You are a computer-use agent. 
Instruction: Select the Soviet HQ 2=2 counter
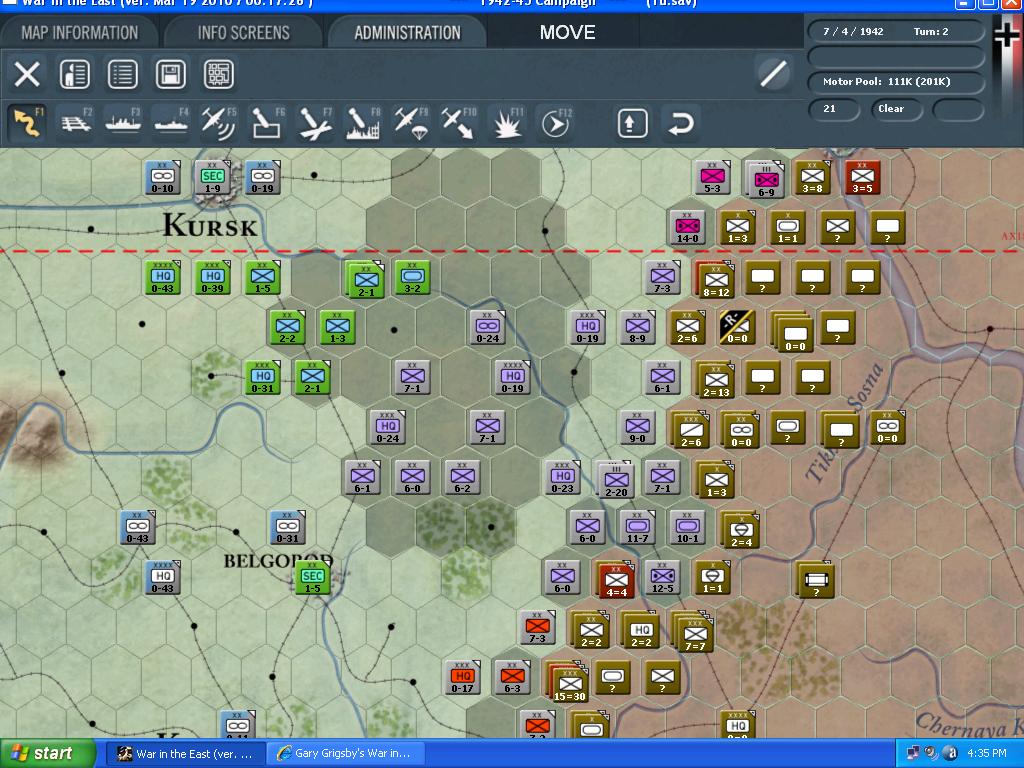pyautogui.click(x=641, y=632)
